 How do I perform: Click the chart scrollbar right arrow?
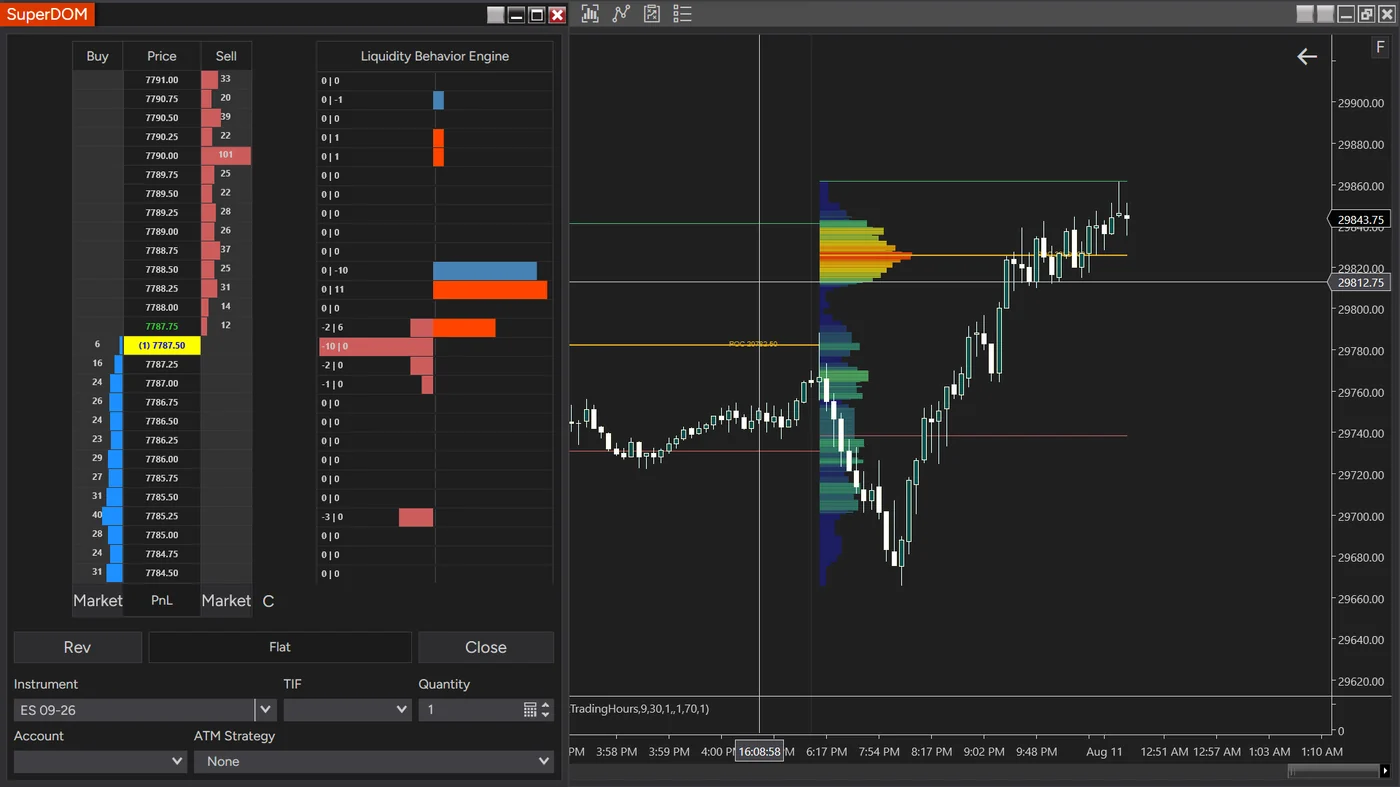point(1385,771)
